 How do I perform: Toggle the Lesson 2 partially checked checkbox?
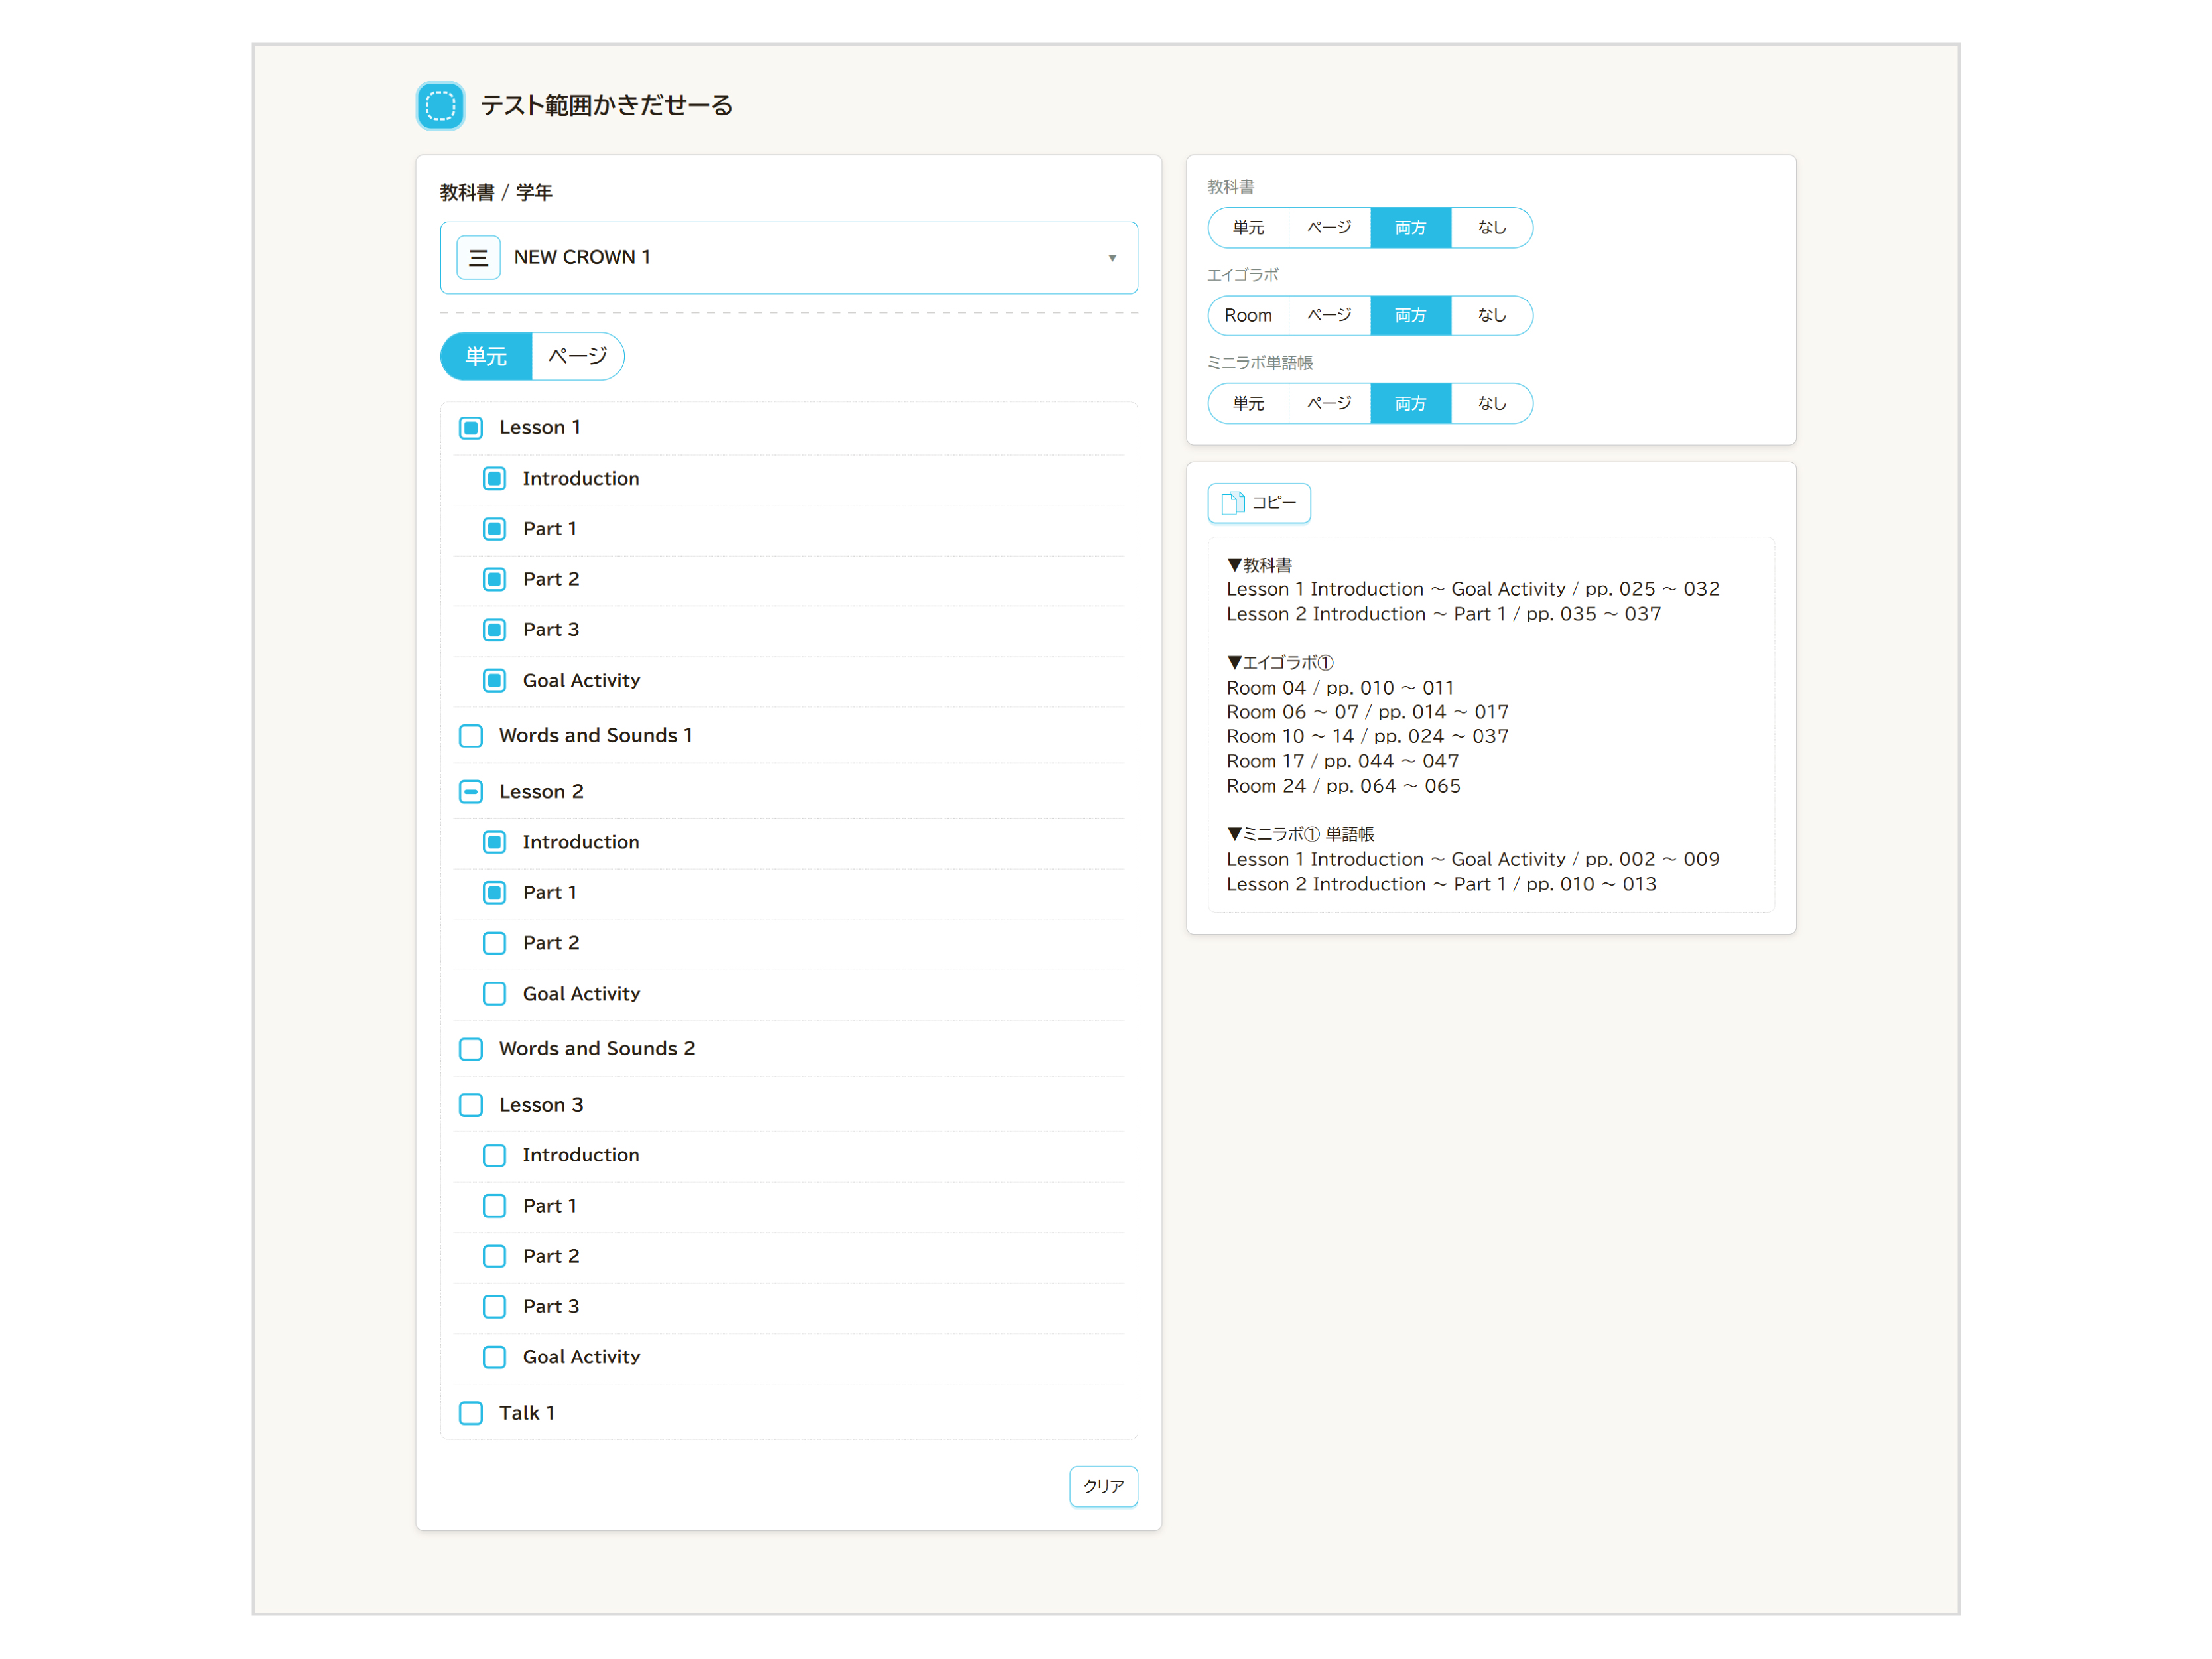(471, 792)
